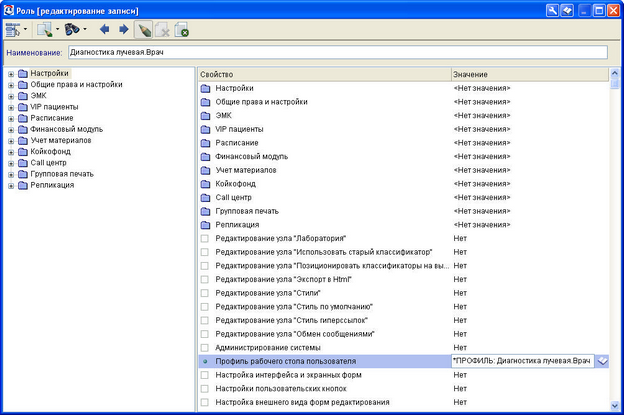The image size is (624, 415).
Task: Click the ЭМК folder icon in property list
Action: 205,116
